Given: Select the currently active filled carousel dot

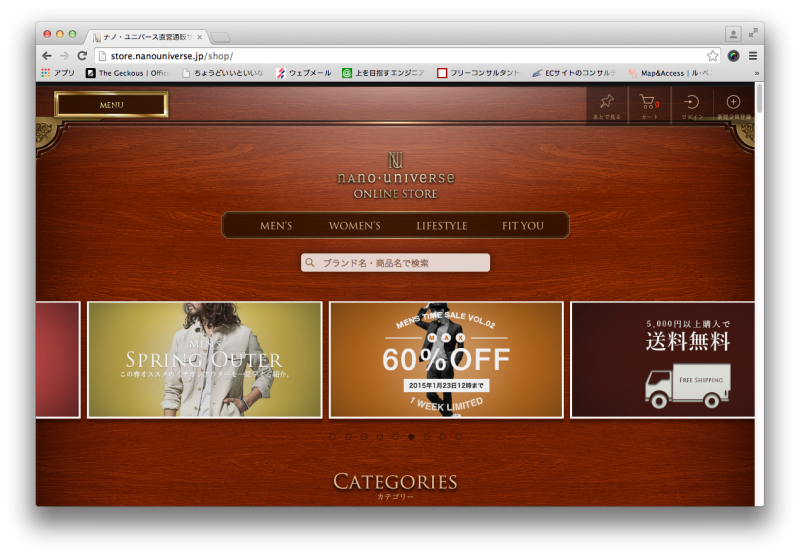Looking at the screenshot, I should (411, 437).
